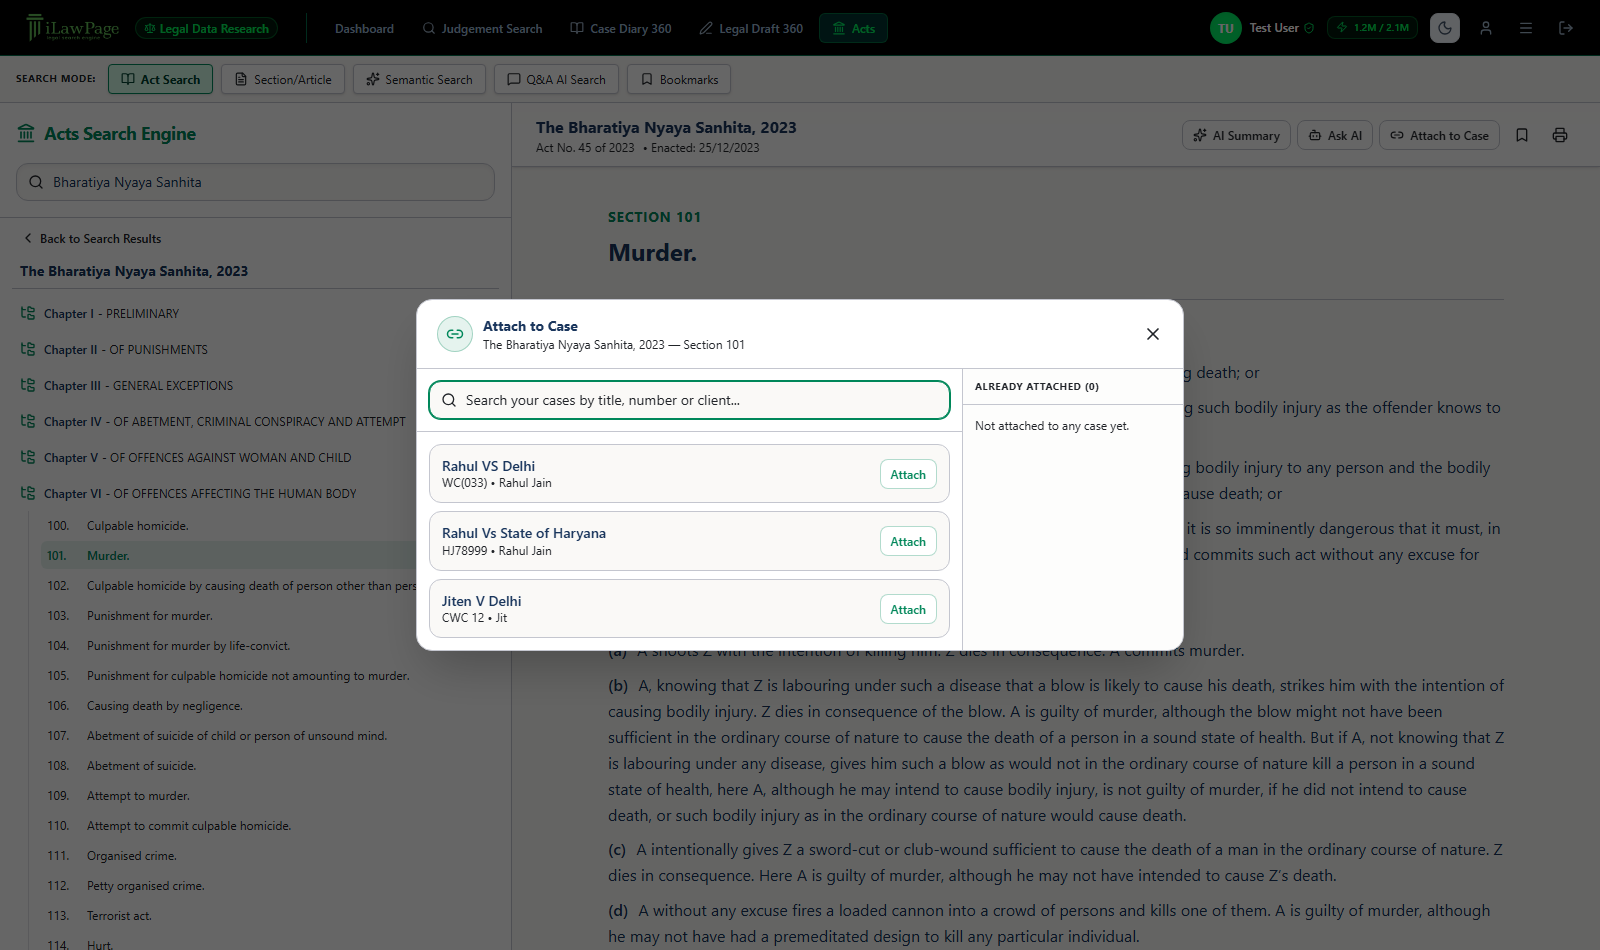This screenshot has height=950, width=1600.
Task: Toggle dark mode moon icon
Action: pos(1445,28)
